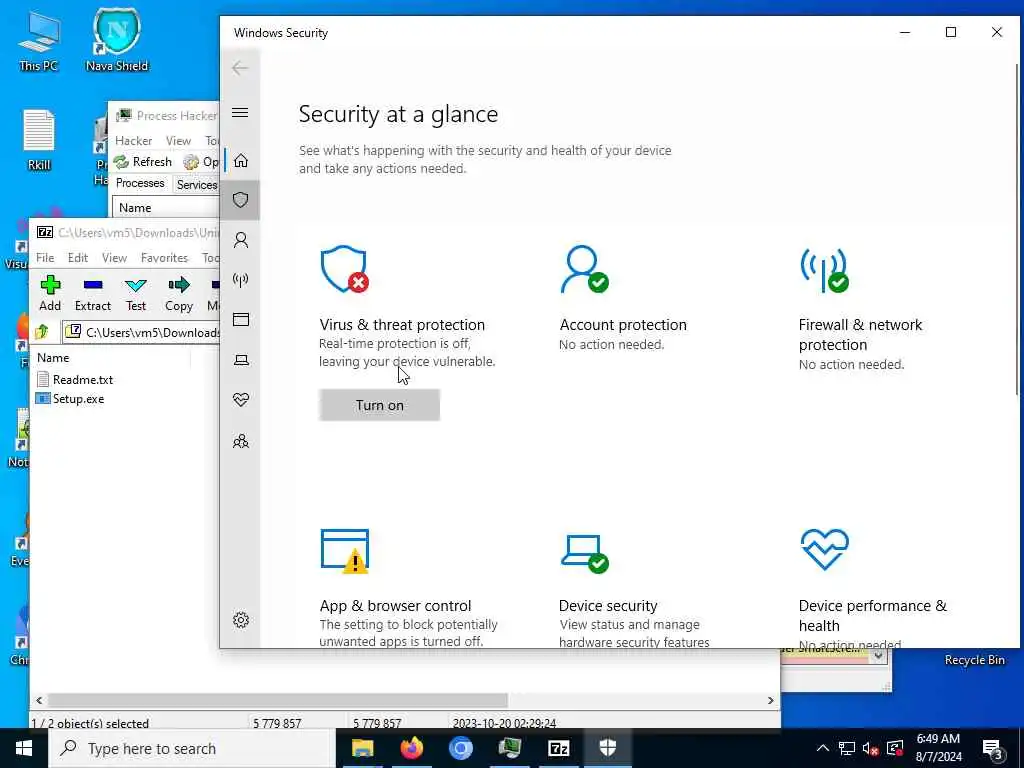Open Firefox from the taskbar

tap(411, 748)
